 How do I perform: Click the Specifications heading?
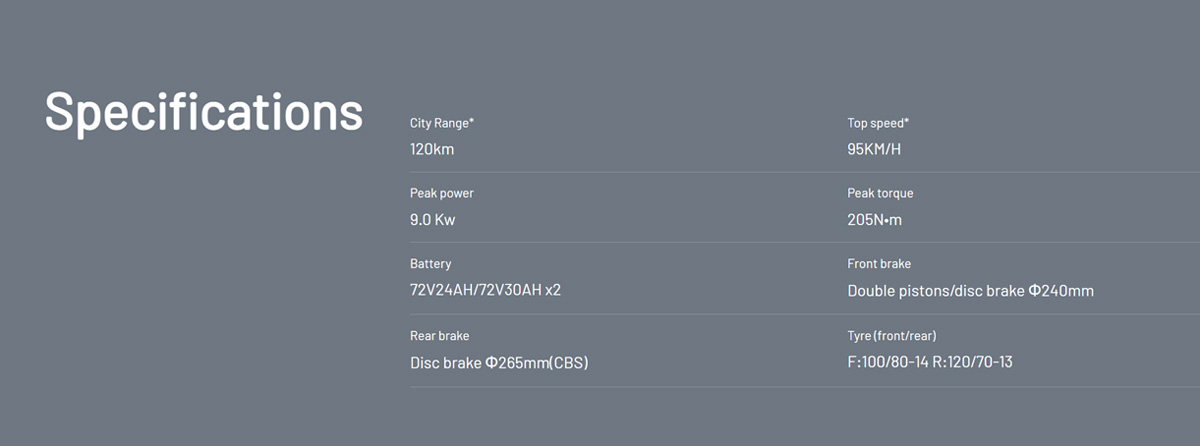(203, 111)
